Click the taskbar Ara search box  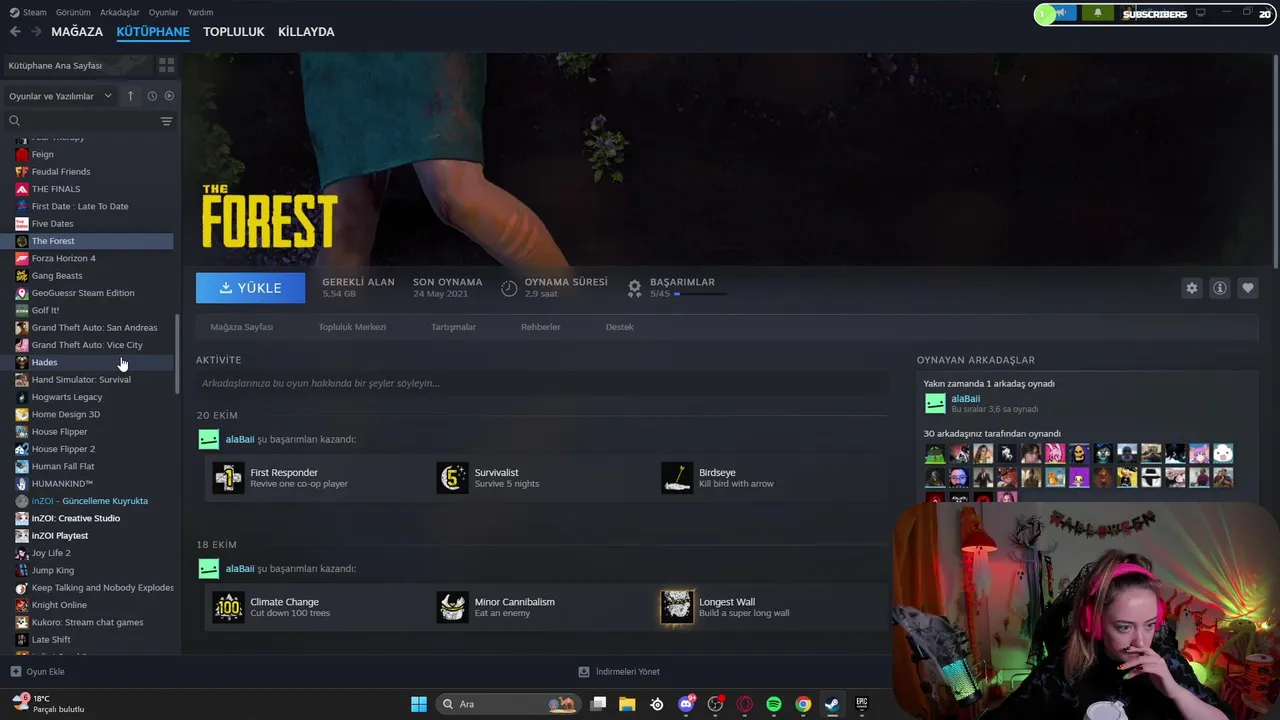tap(508, 704)
